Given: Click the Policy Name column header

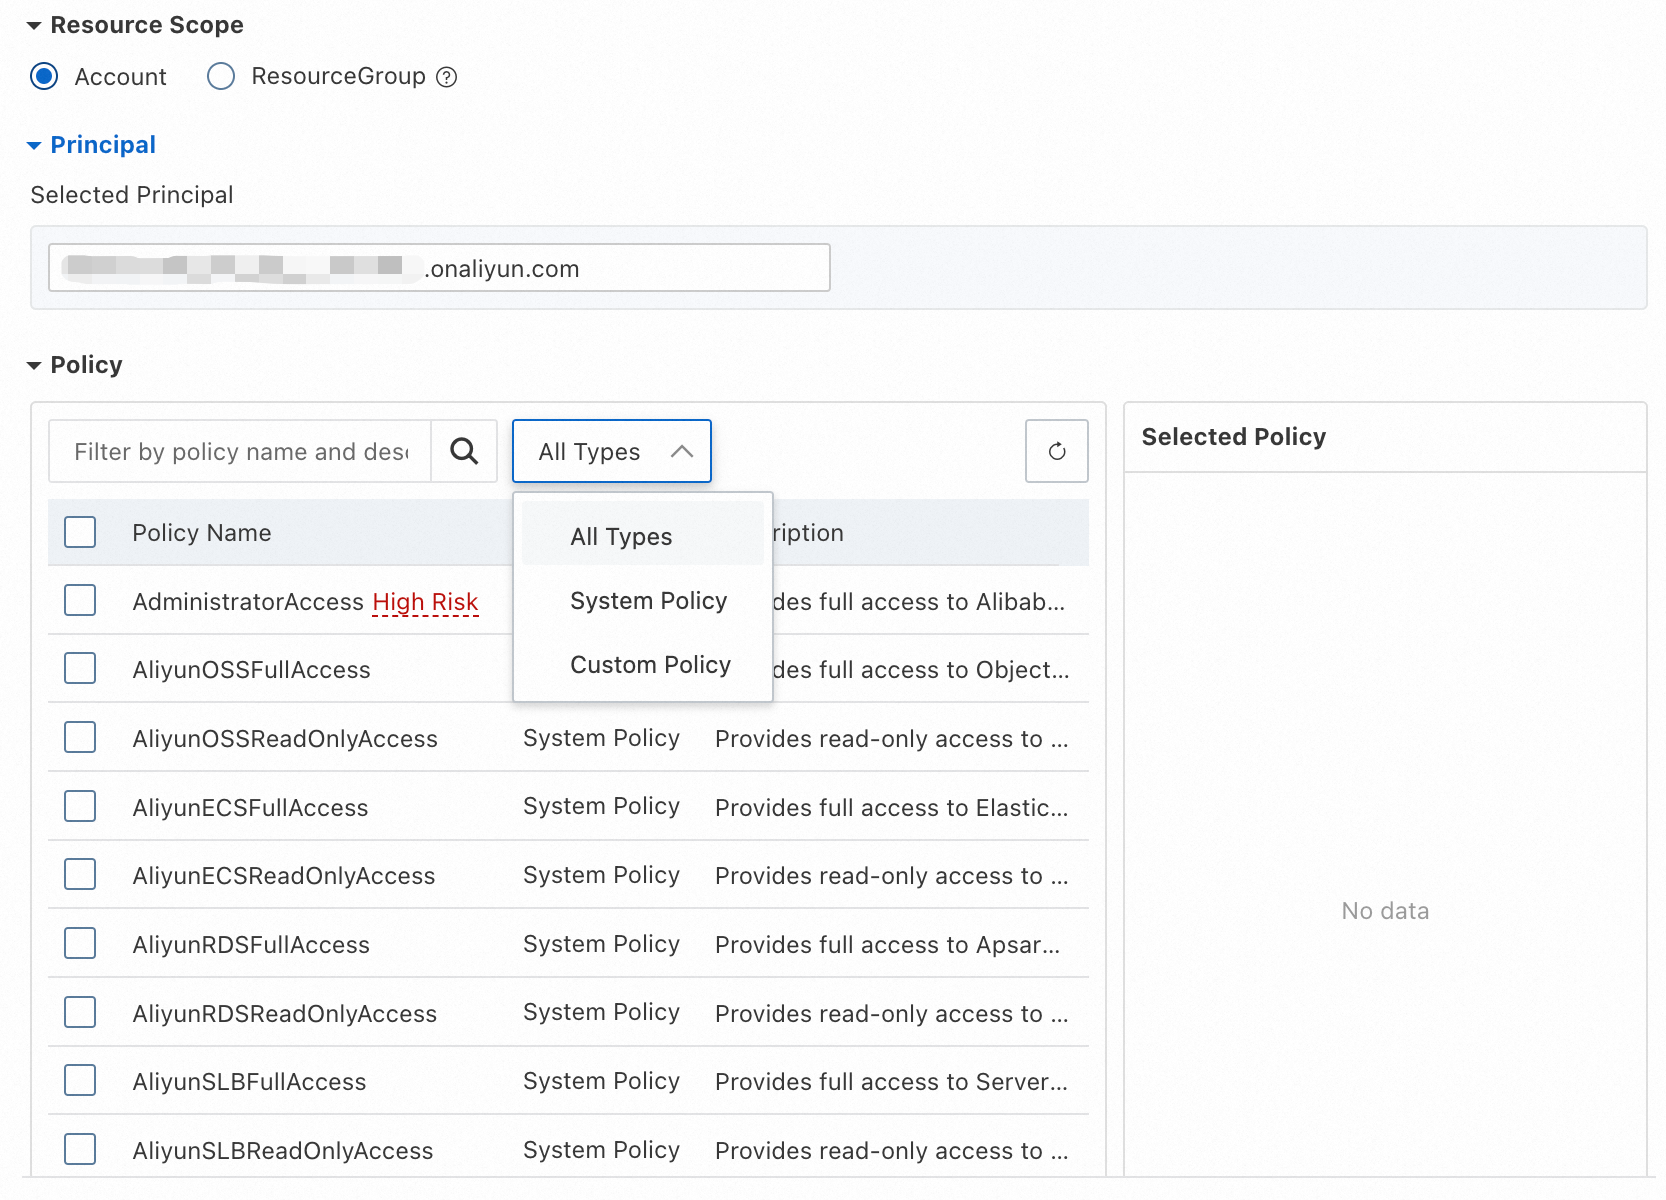Looking at the screenshot, I should [202, 533].
